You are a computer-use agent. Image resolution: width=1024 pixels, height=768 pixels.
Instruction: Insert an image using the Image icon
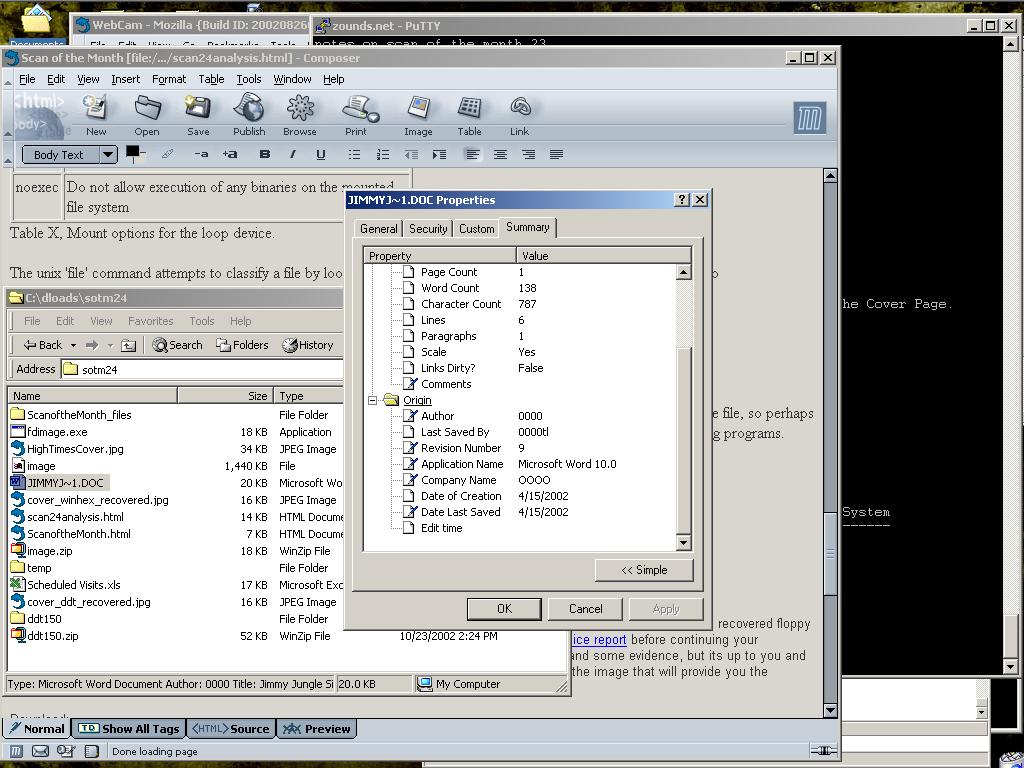pyautogui.click(x=418, y=114)
